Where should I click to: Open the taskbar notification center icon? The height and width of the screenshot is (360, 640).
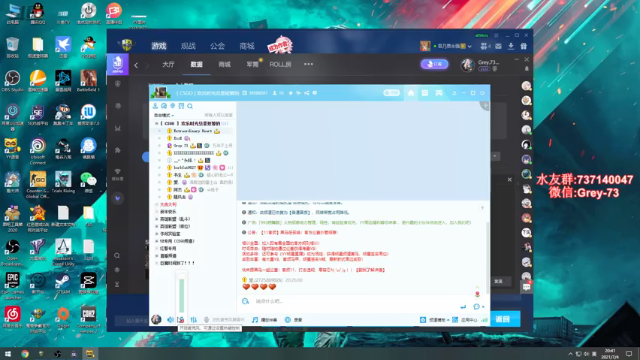pyautogui.click(x=629, y=353)
